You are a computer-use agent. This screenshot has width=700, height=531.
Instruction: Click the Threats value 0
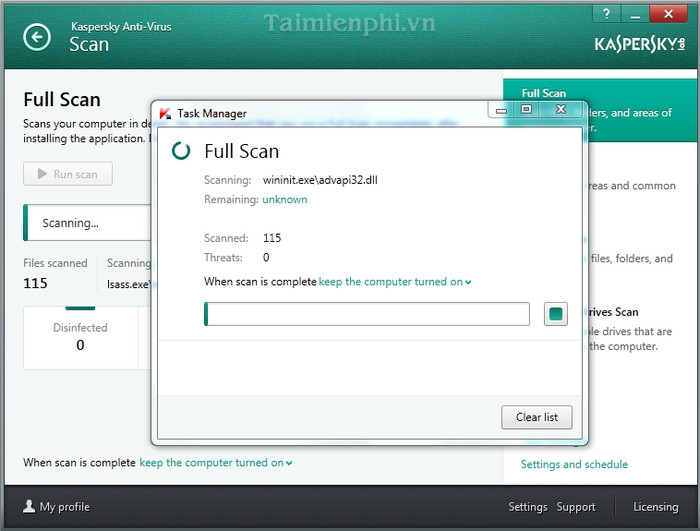coord(266,257)
